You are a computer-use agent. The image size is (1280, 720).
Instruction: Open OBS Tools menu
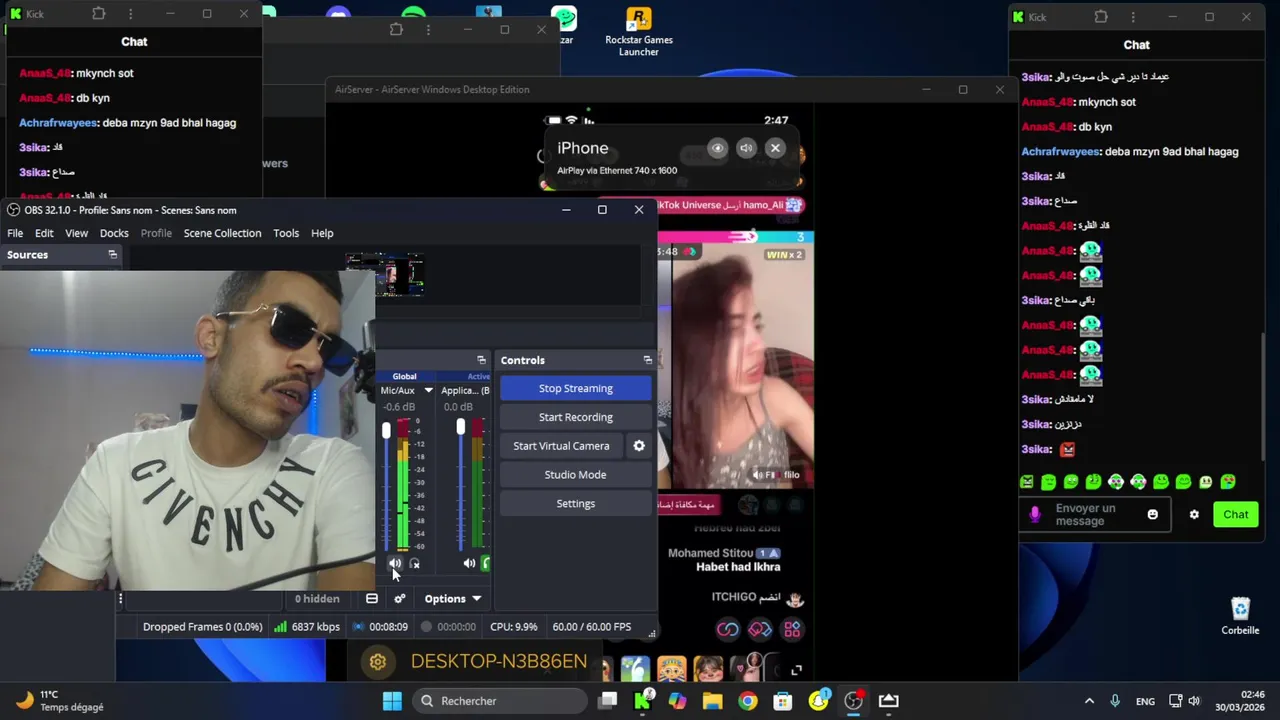coord(286,233)
